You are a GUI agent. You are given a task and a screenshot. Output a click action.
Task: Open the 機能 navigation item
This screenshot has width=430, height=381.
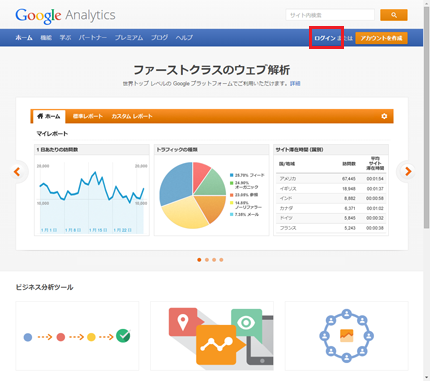pos(46,38)
